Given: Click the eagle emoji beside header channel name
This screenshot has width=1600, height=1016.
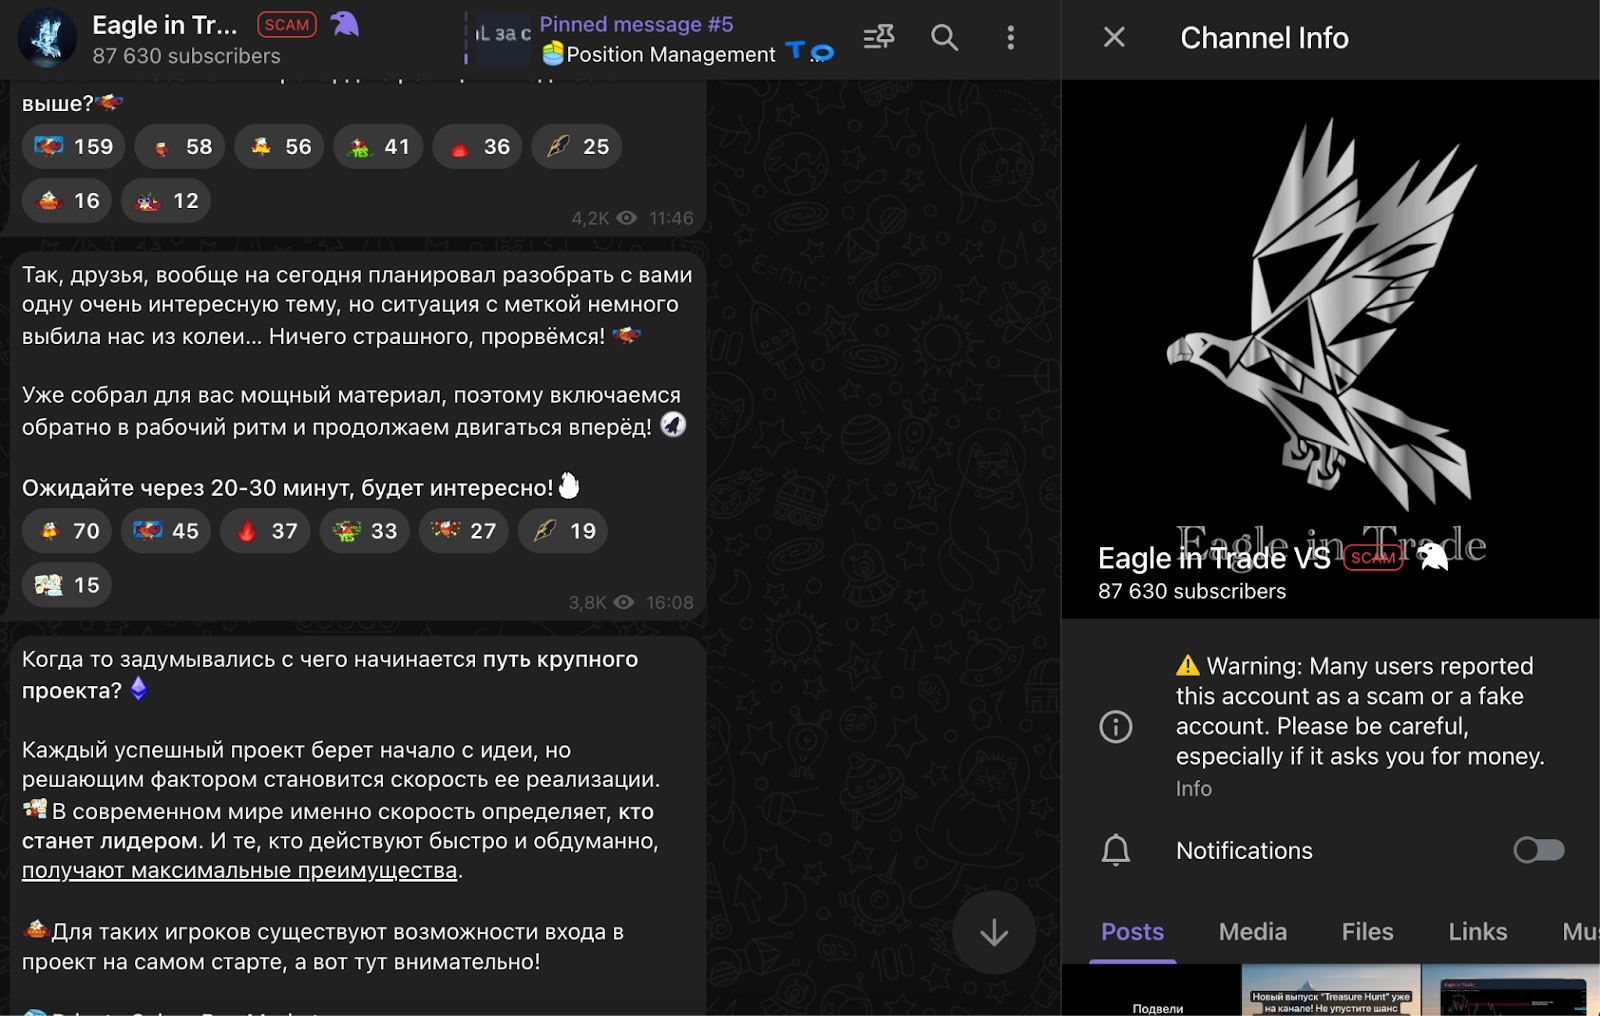Looking at the screenshot, I should pos(344,24).
